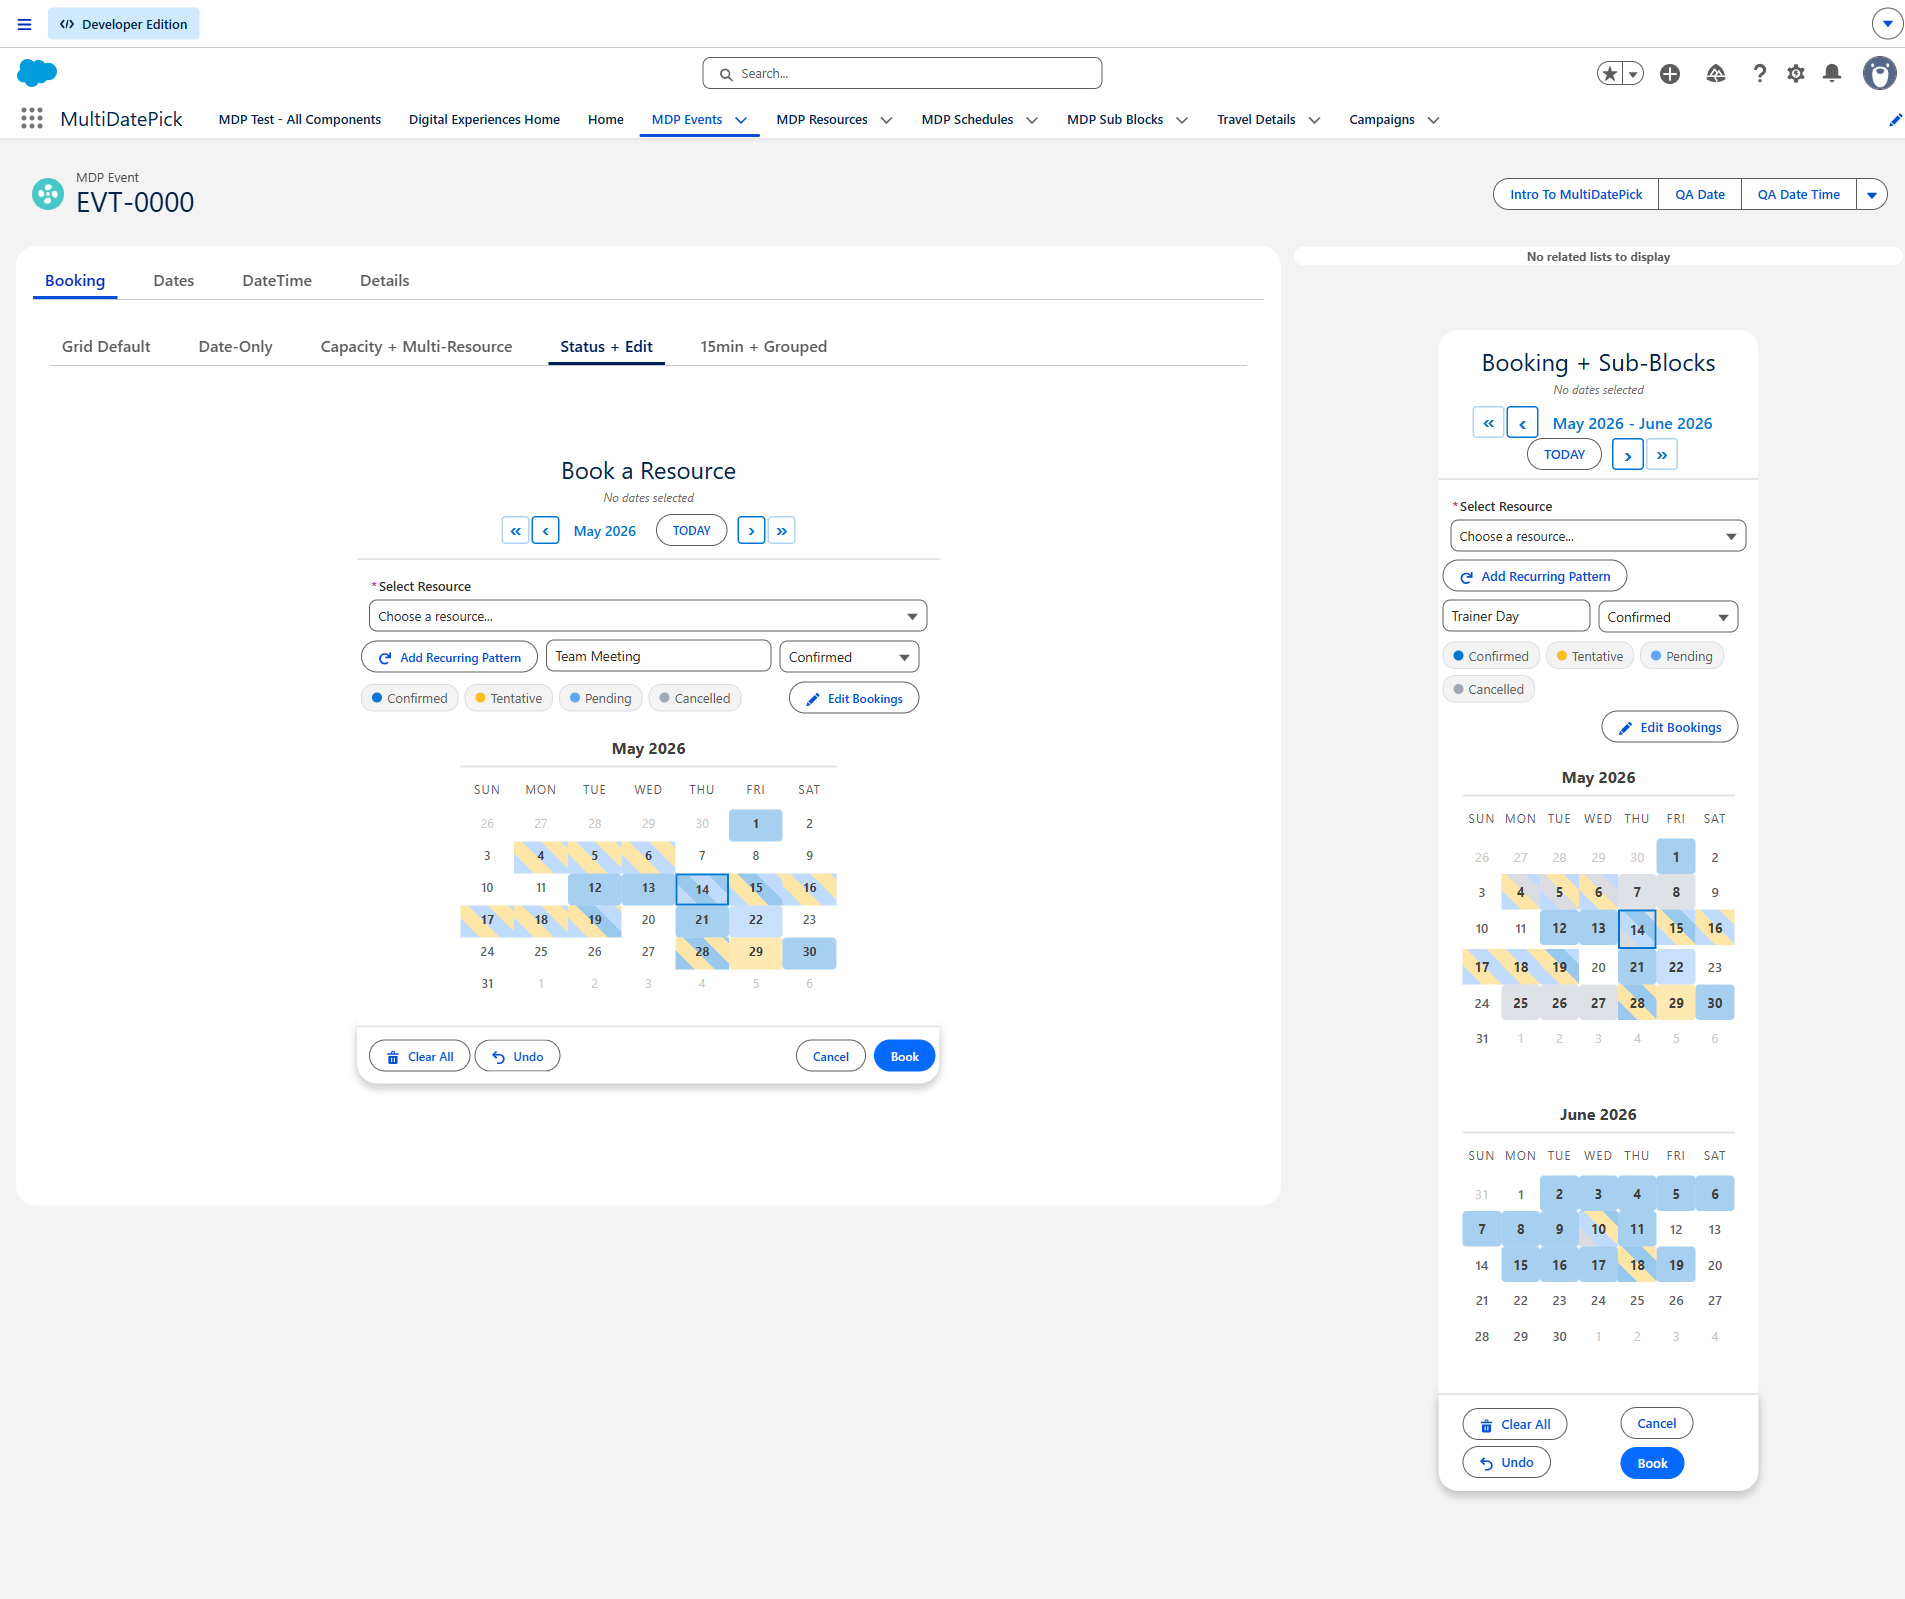
Task: Click double-right arrow in Booking + Sub-Blocks
Action: 1662,455
